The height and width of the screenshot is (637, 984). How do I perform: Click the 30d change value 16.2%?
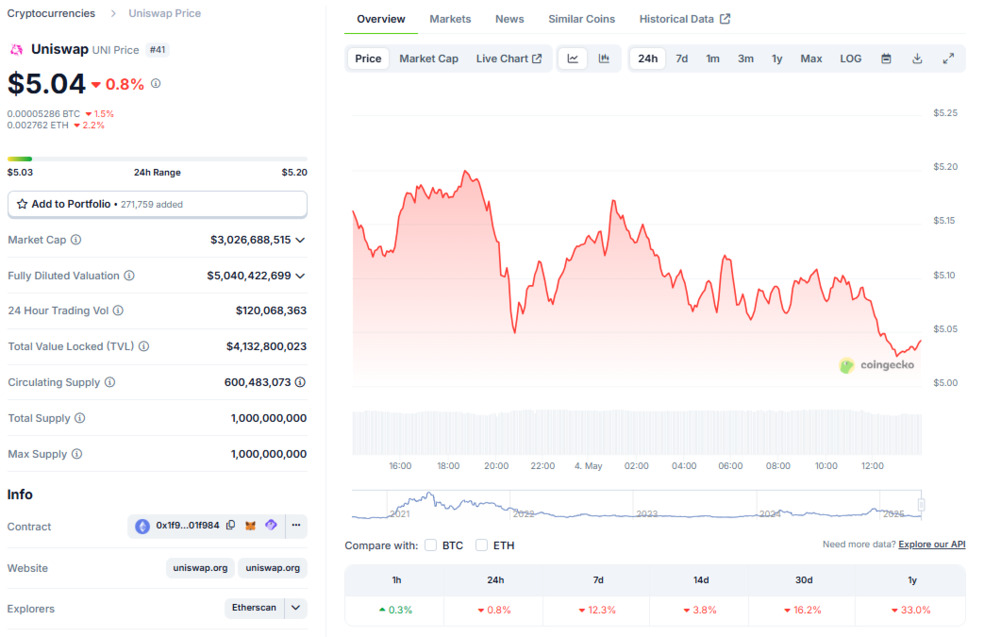(x=803, y=610)
